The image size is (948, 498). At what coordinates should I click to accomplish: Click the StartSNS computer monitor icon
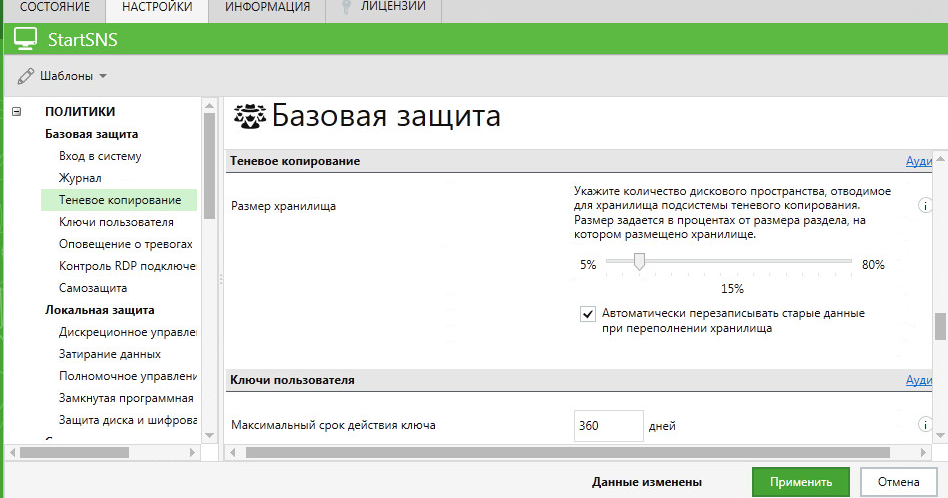click(x=25, y=39)
